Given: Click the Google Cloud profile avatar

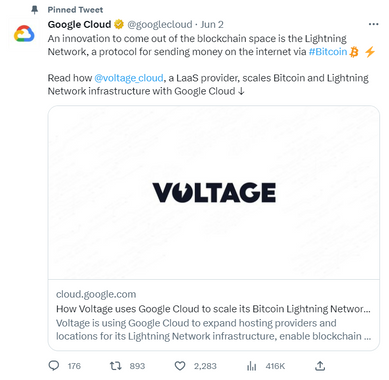Looking at the screenshot, I should point(24,34).
